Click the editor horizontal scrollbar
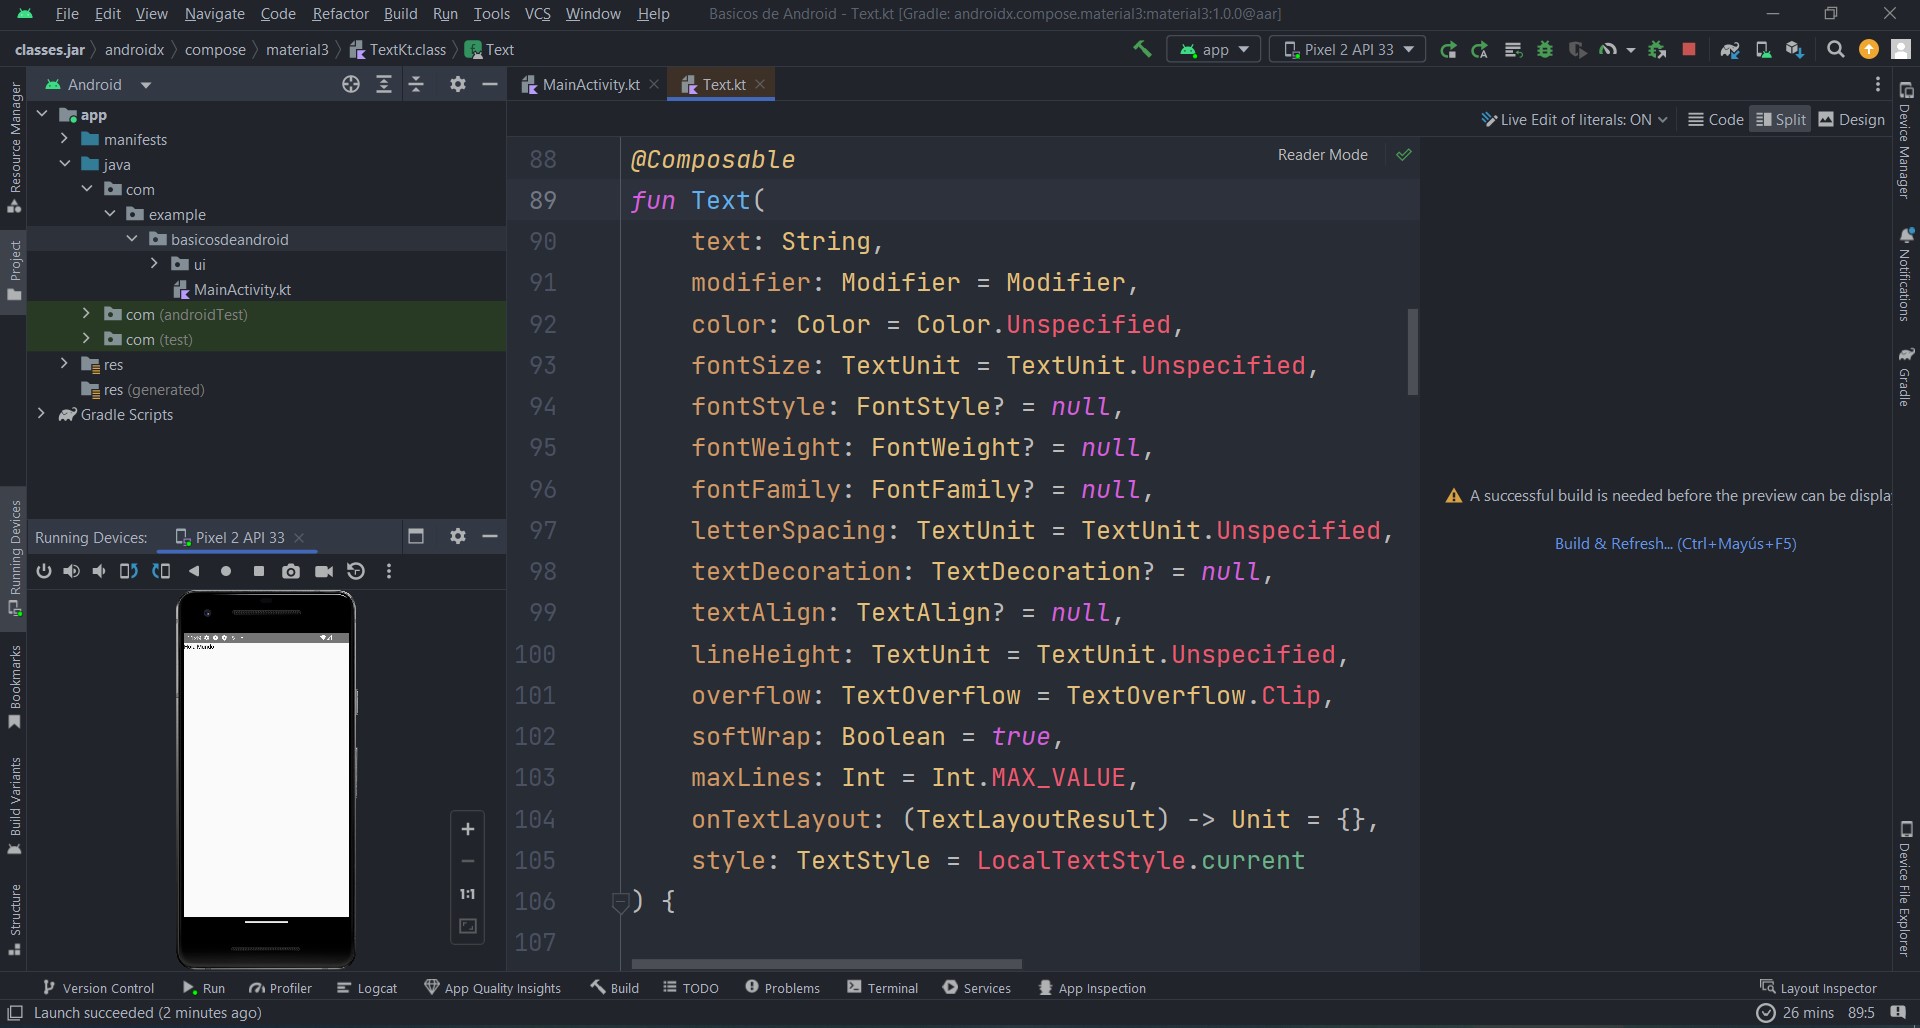Viewport: 1920px width, 1028px height. click(x=826, y=964)
